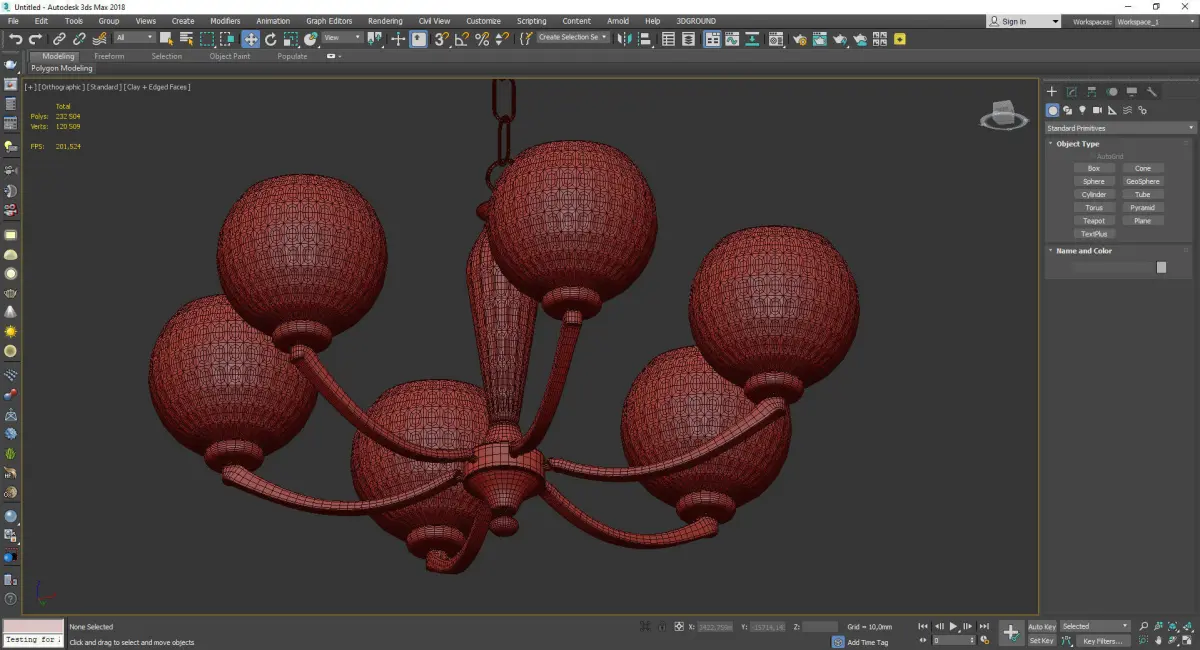Image resolution: width=1200 pixels, height=650 pixels.
Task: Open the Mirror tool
Action: 624,39
